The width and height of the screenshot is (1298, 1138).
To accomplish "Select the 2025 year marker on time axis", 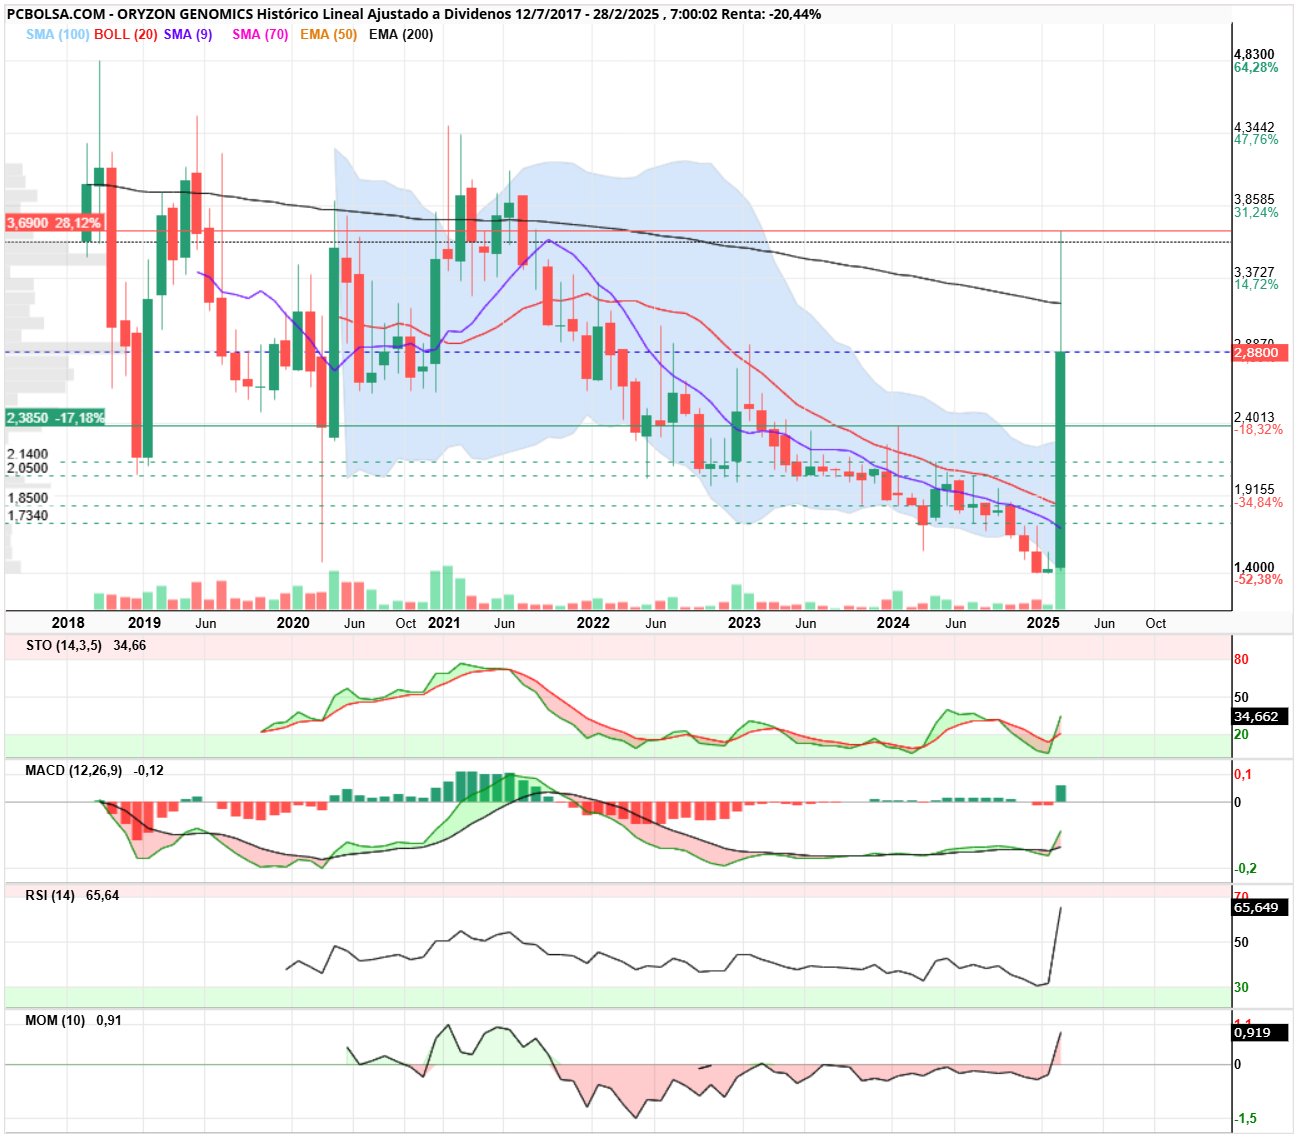I will point(1043,623).
